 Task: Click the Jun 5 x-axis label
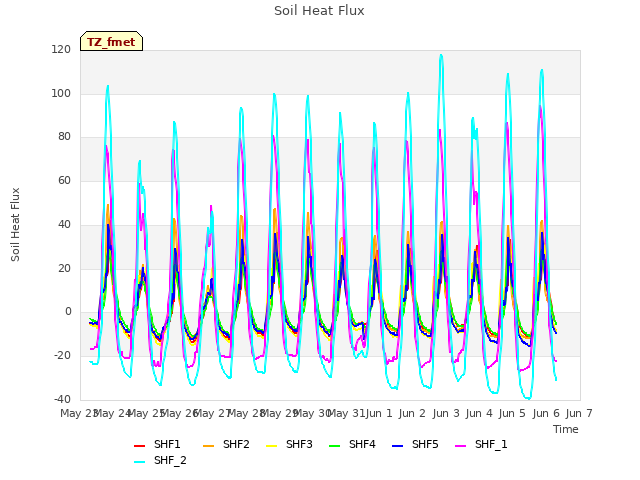point(512,413)
